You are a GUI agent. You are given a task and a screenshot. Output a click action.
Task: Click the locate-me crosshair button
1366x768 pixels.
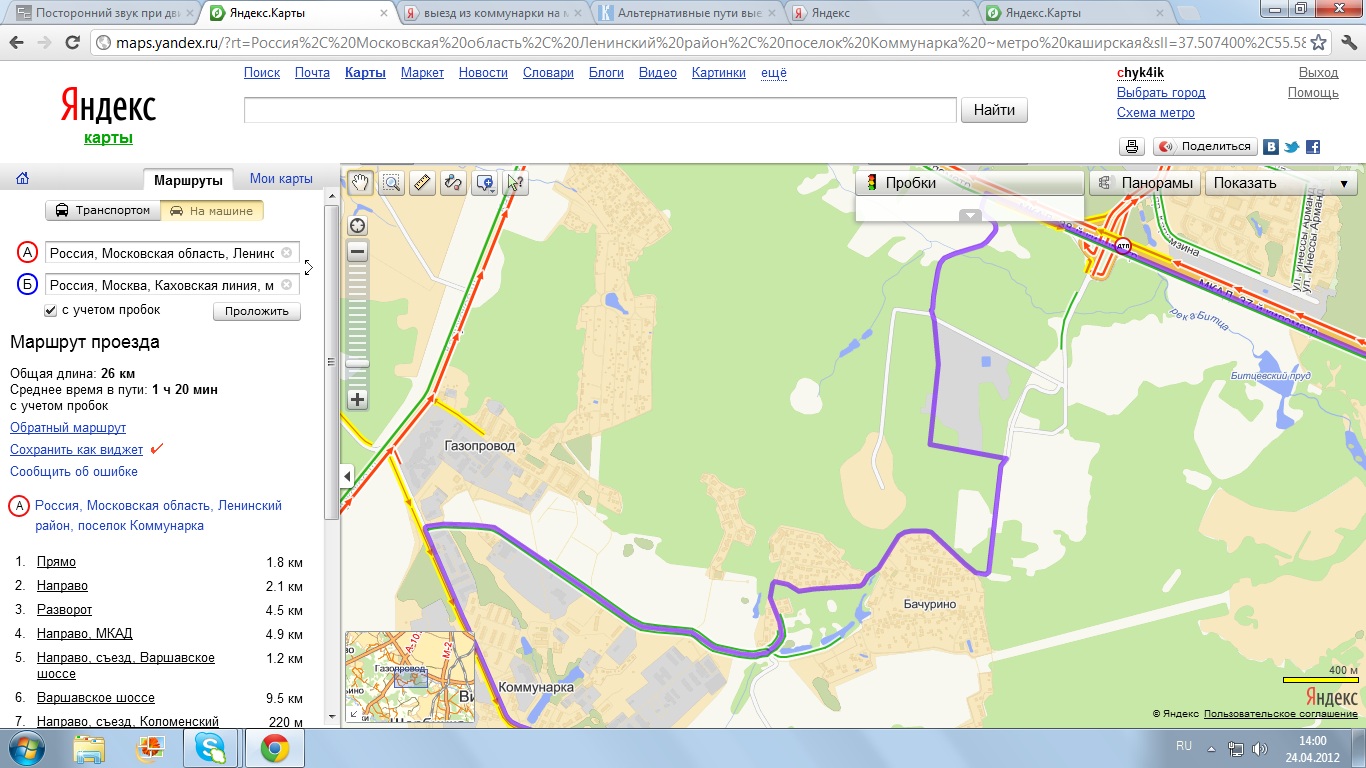(x=357, y=226)
